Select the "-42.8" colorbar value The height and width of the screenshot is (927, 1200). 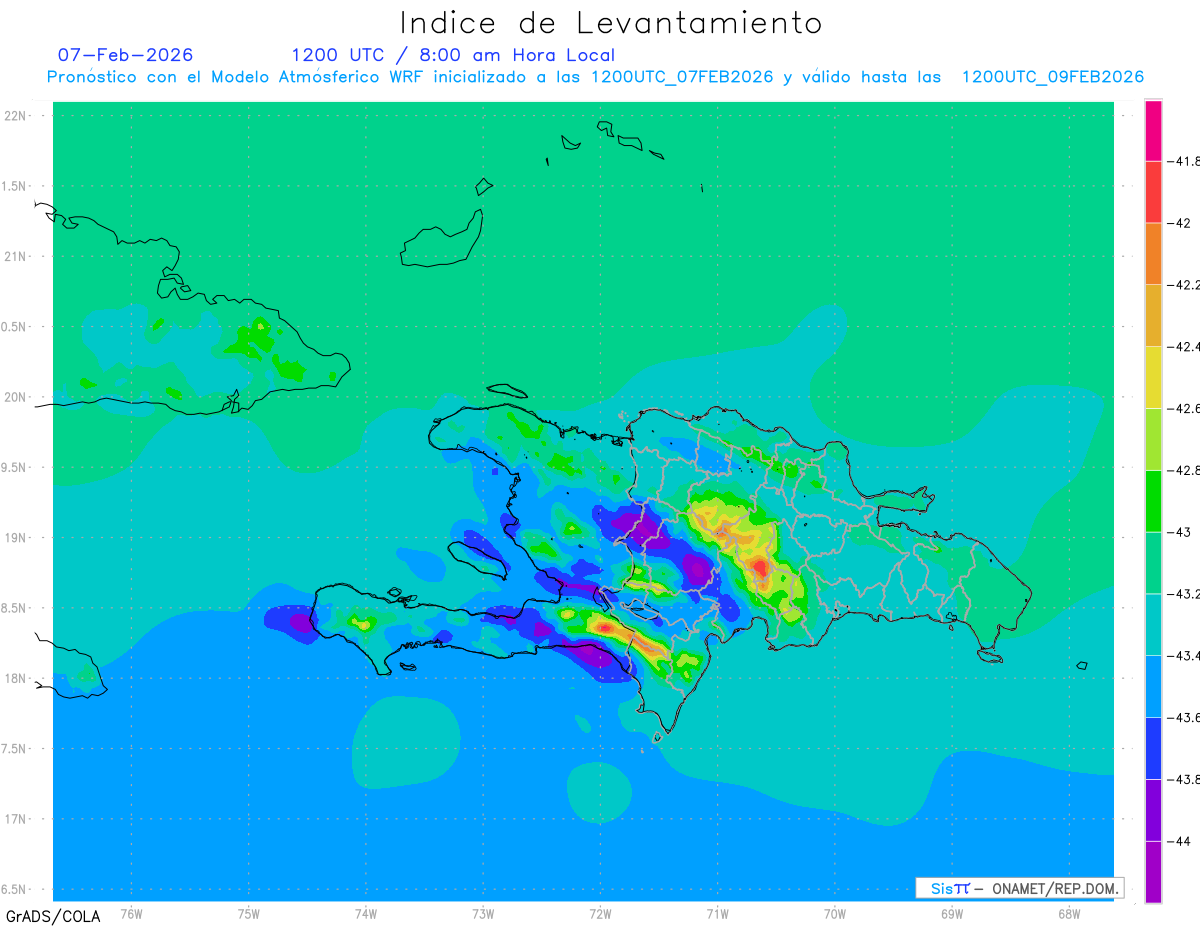tap(1184, 470)
